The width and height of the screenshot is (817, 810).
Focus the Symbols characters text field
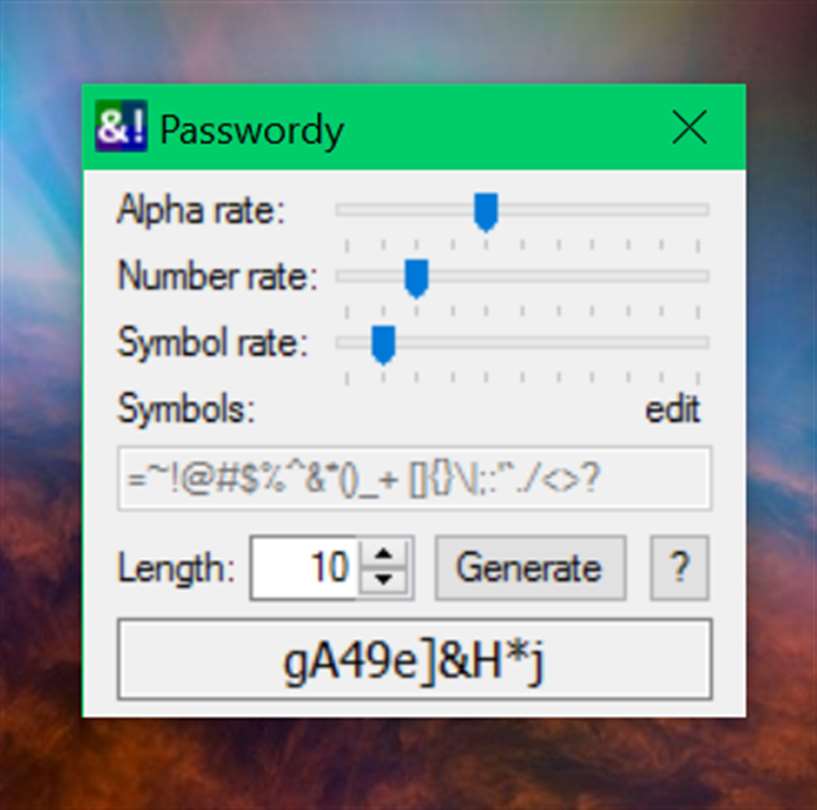(414, 478)
